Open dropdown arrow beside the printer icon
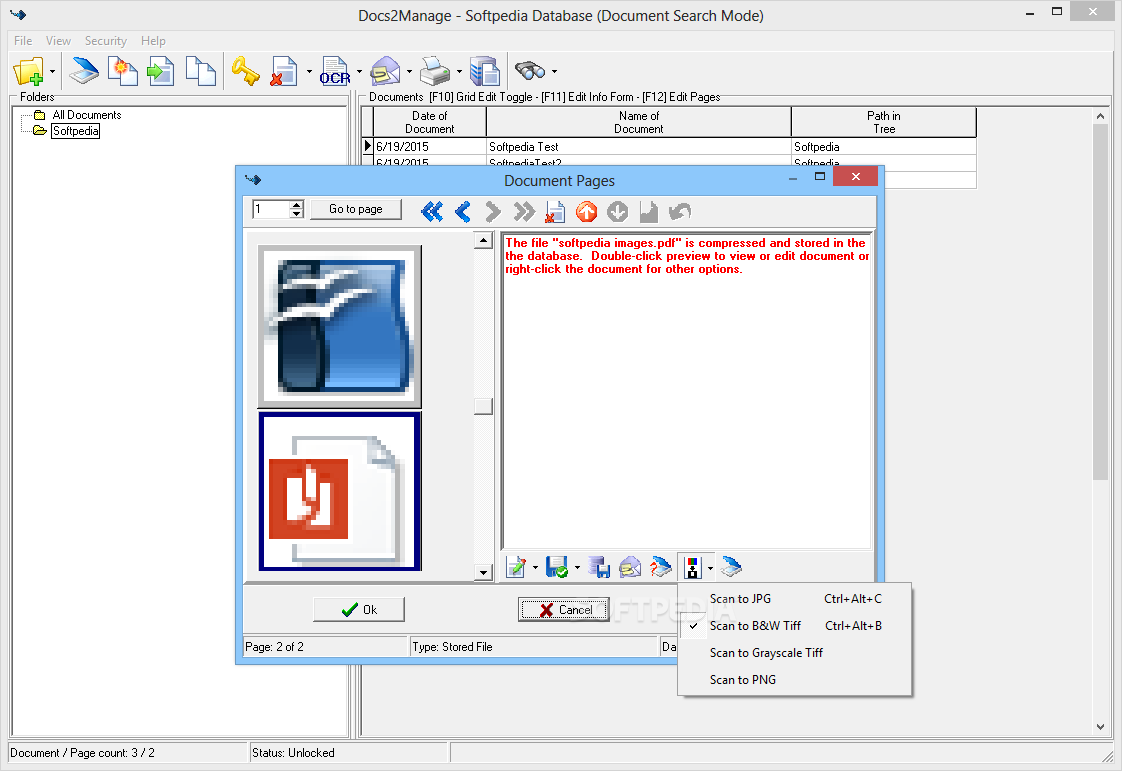This screenshot has height=771, width=1122. pyautogui.click(x=459, y=72)
